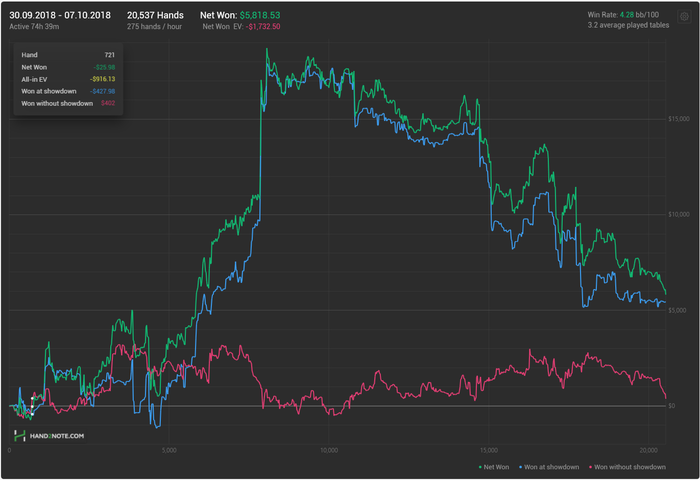
Task: Click the 20,000 x-axis label
Action: pos(649,450)
